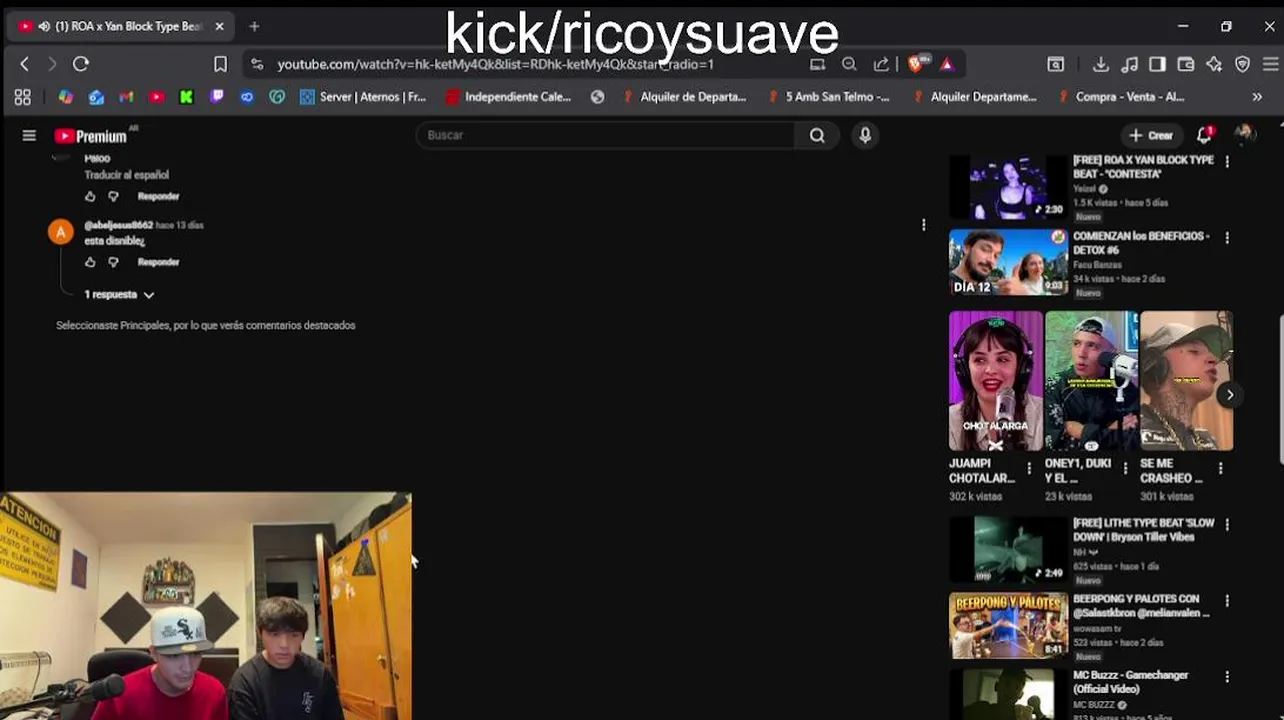Click the cast/screen icon in address bar
The image size is (1284, 720).
[x=817, y=64]
